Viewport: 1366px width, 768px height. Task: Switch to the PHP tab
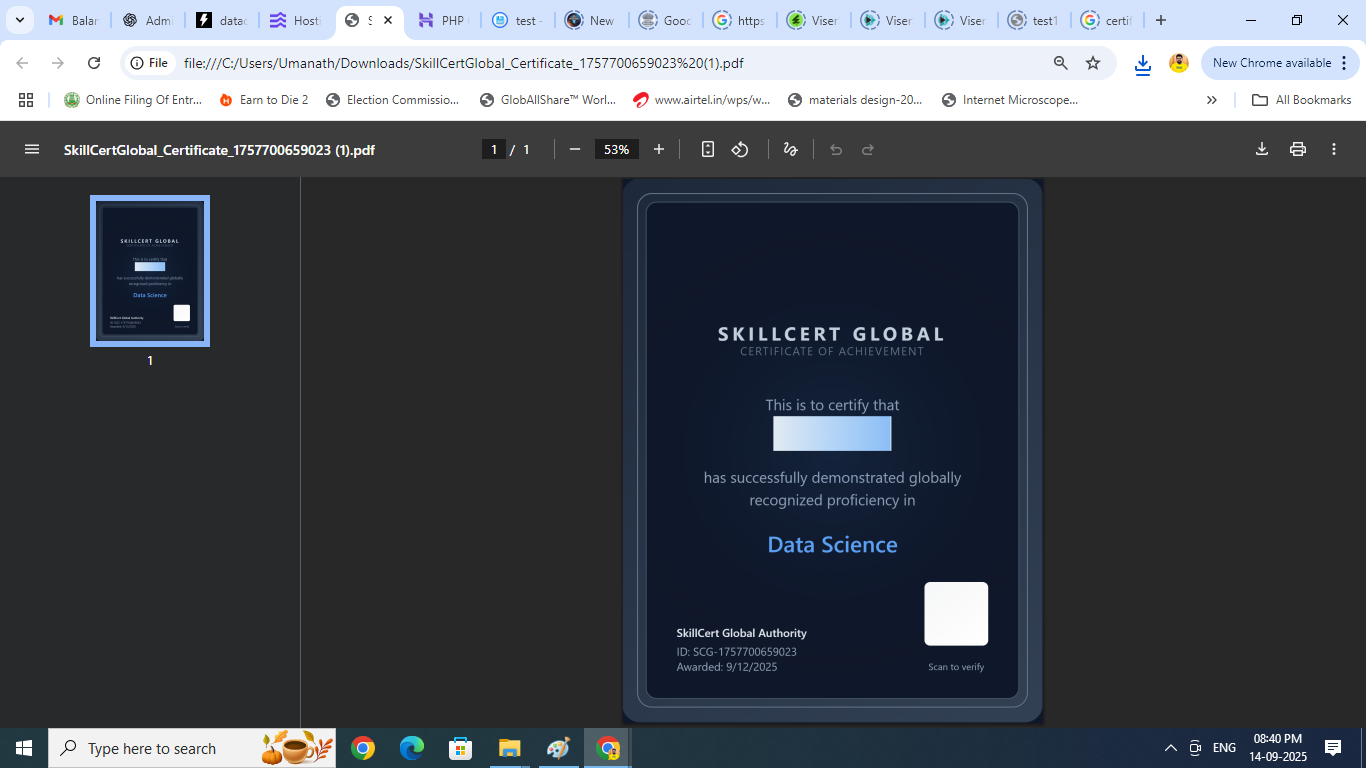(x=441, y=20)
